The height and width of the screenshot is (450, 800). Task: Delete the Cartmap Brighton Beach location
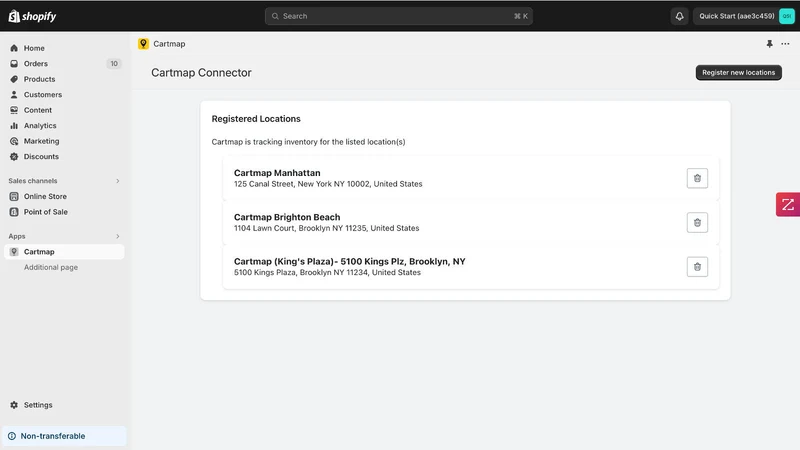[x=697, y=222]
